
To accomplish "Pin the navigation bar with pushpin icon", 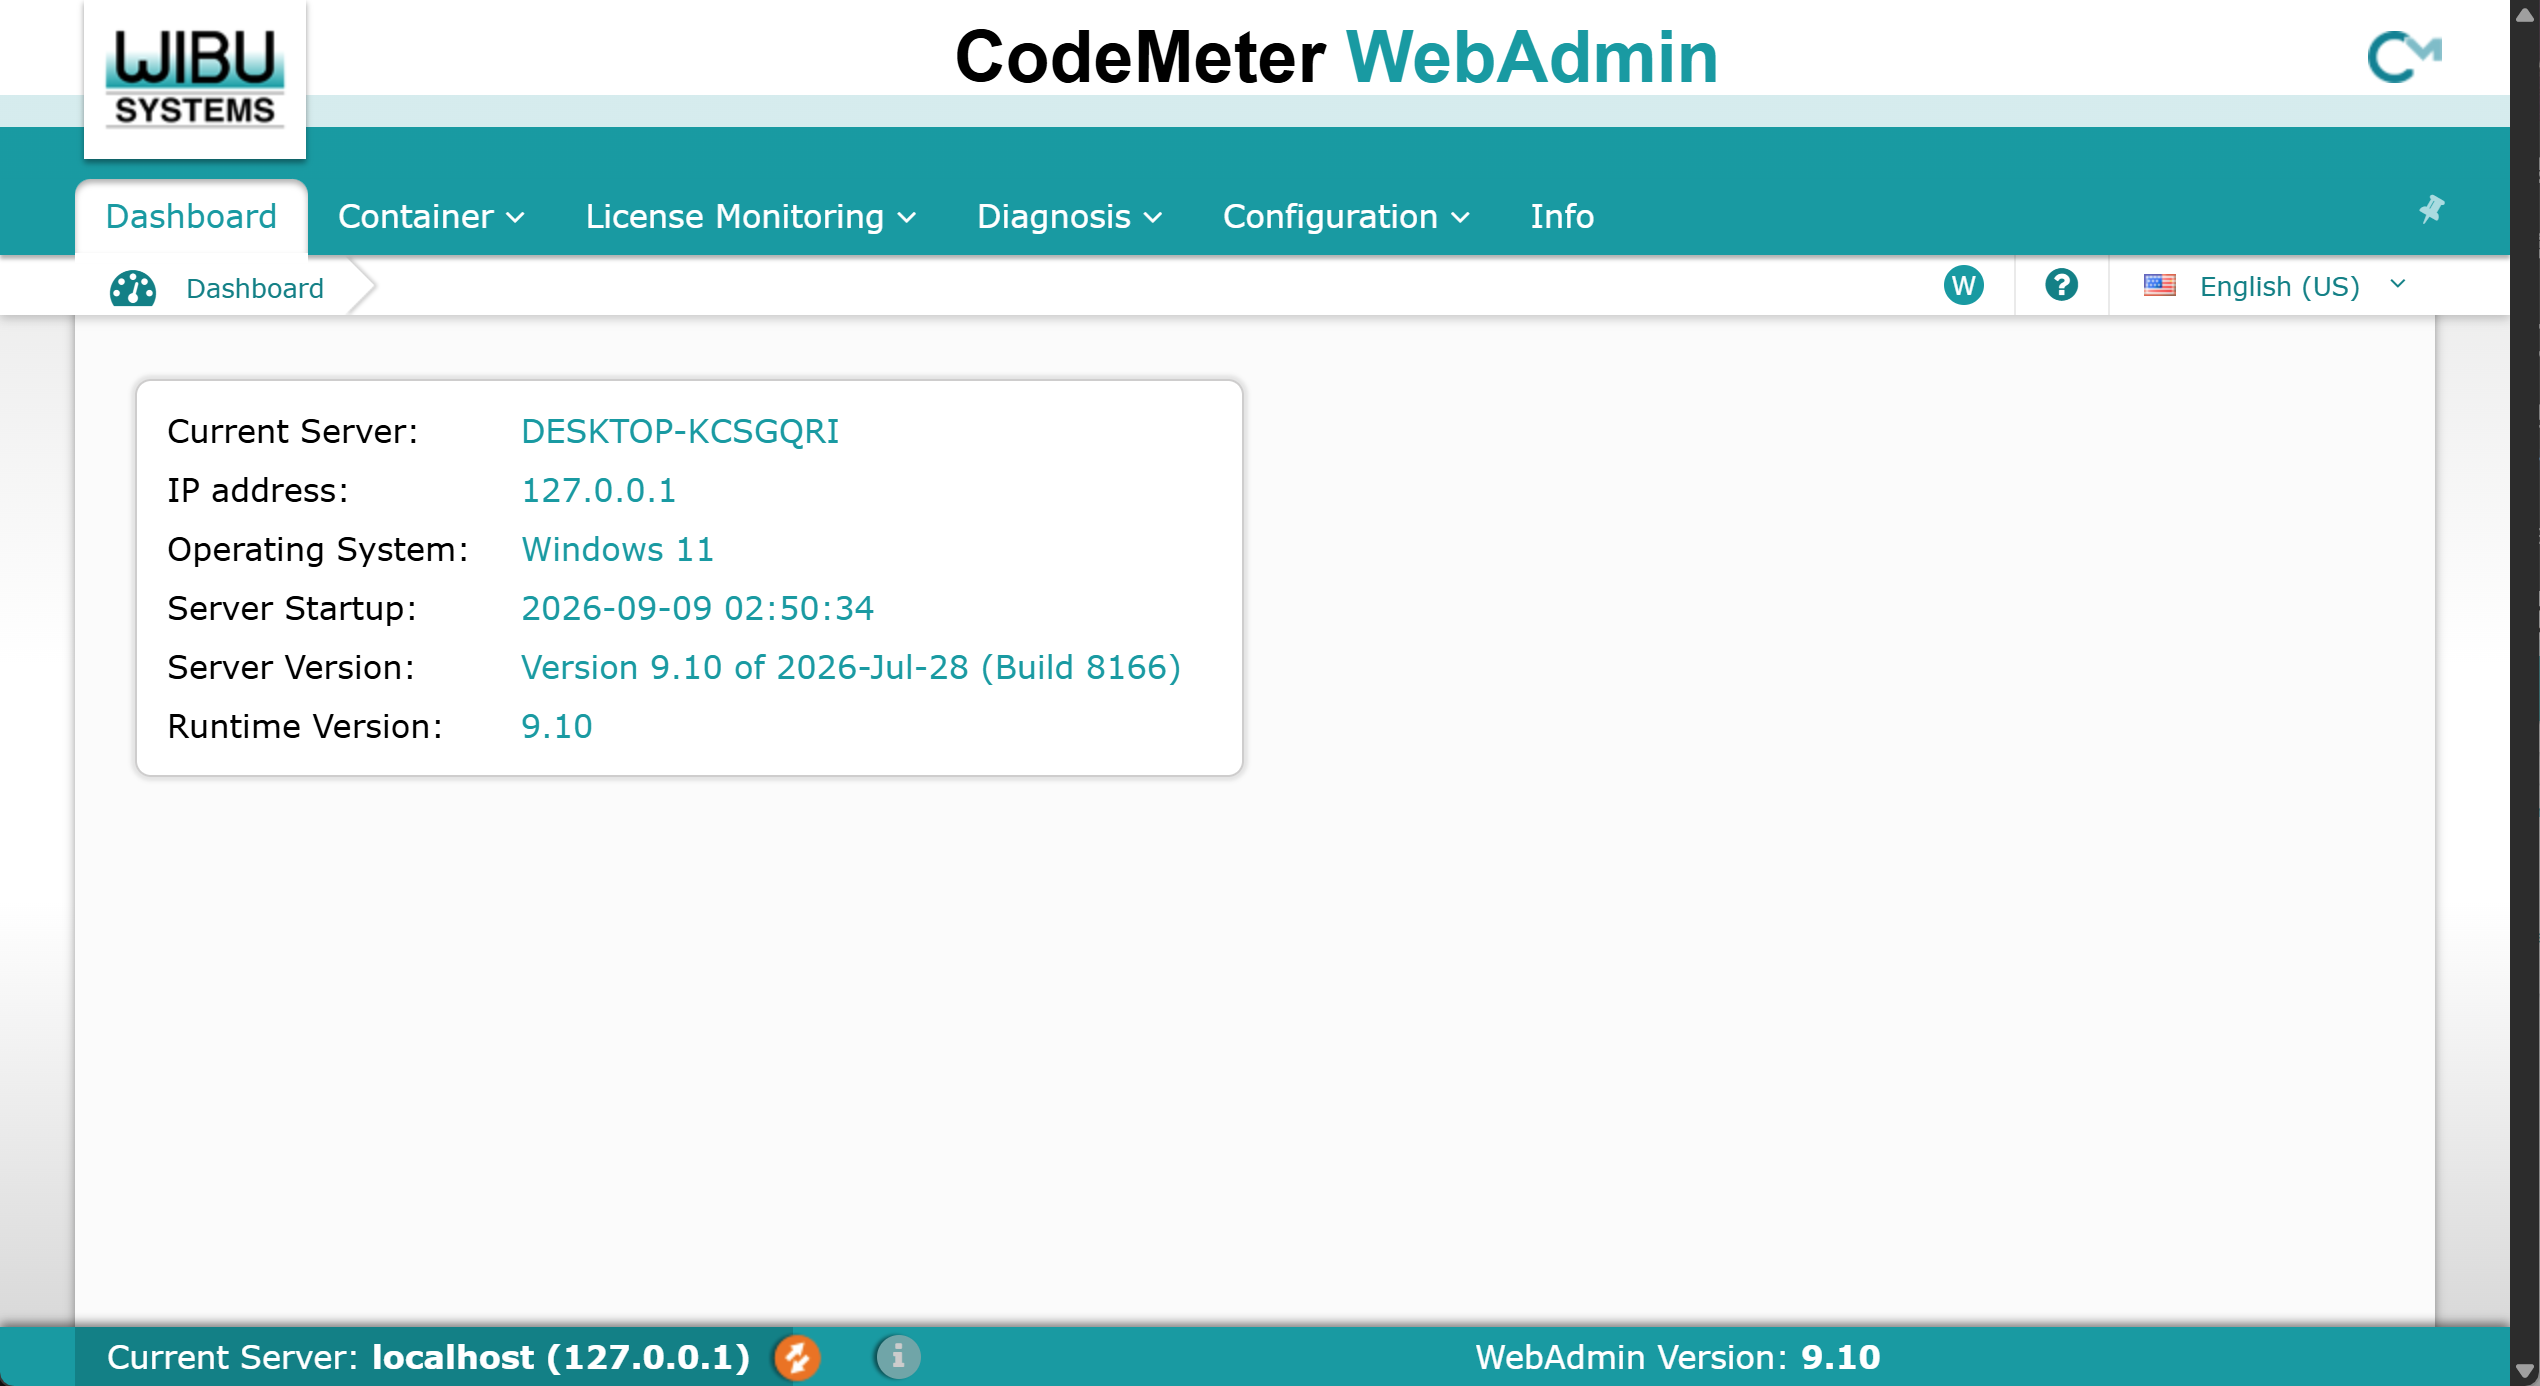I will point(2431,209).
